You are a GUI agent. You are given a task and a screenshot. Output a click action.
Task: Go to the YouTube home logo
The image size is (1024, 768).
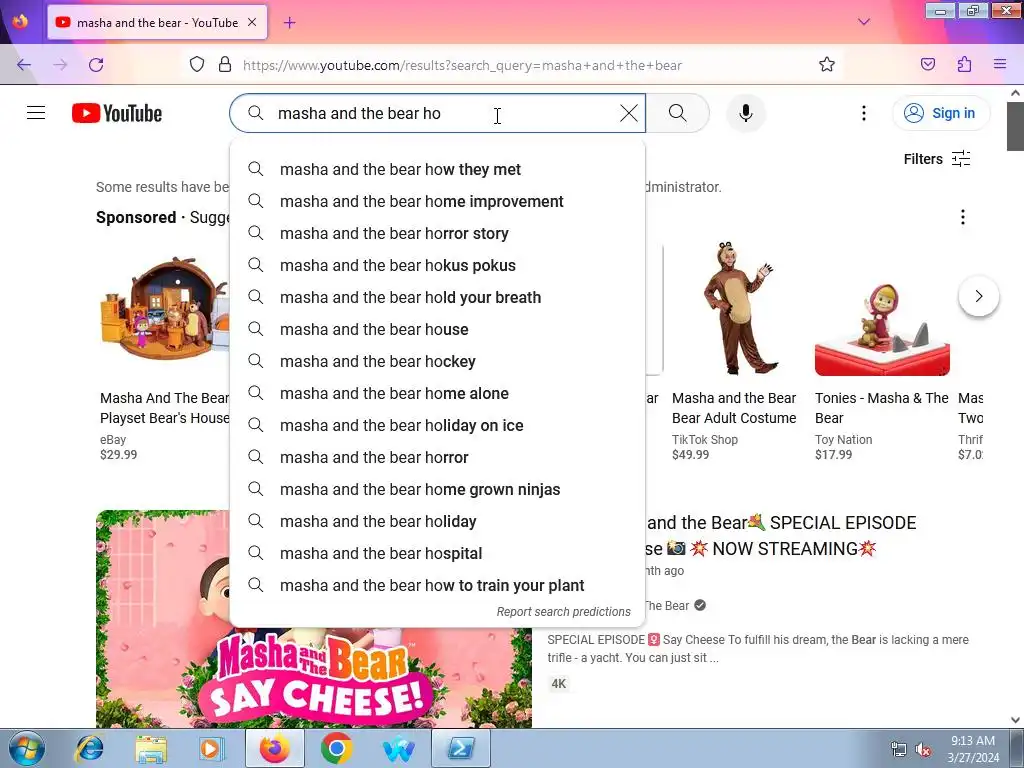coord(117,113)
